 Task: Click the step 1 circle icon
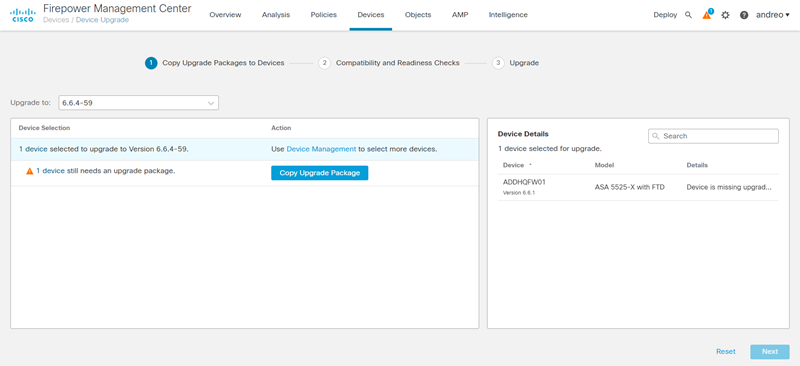tap(151, 63)
